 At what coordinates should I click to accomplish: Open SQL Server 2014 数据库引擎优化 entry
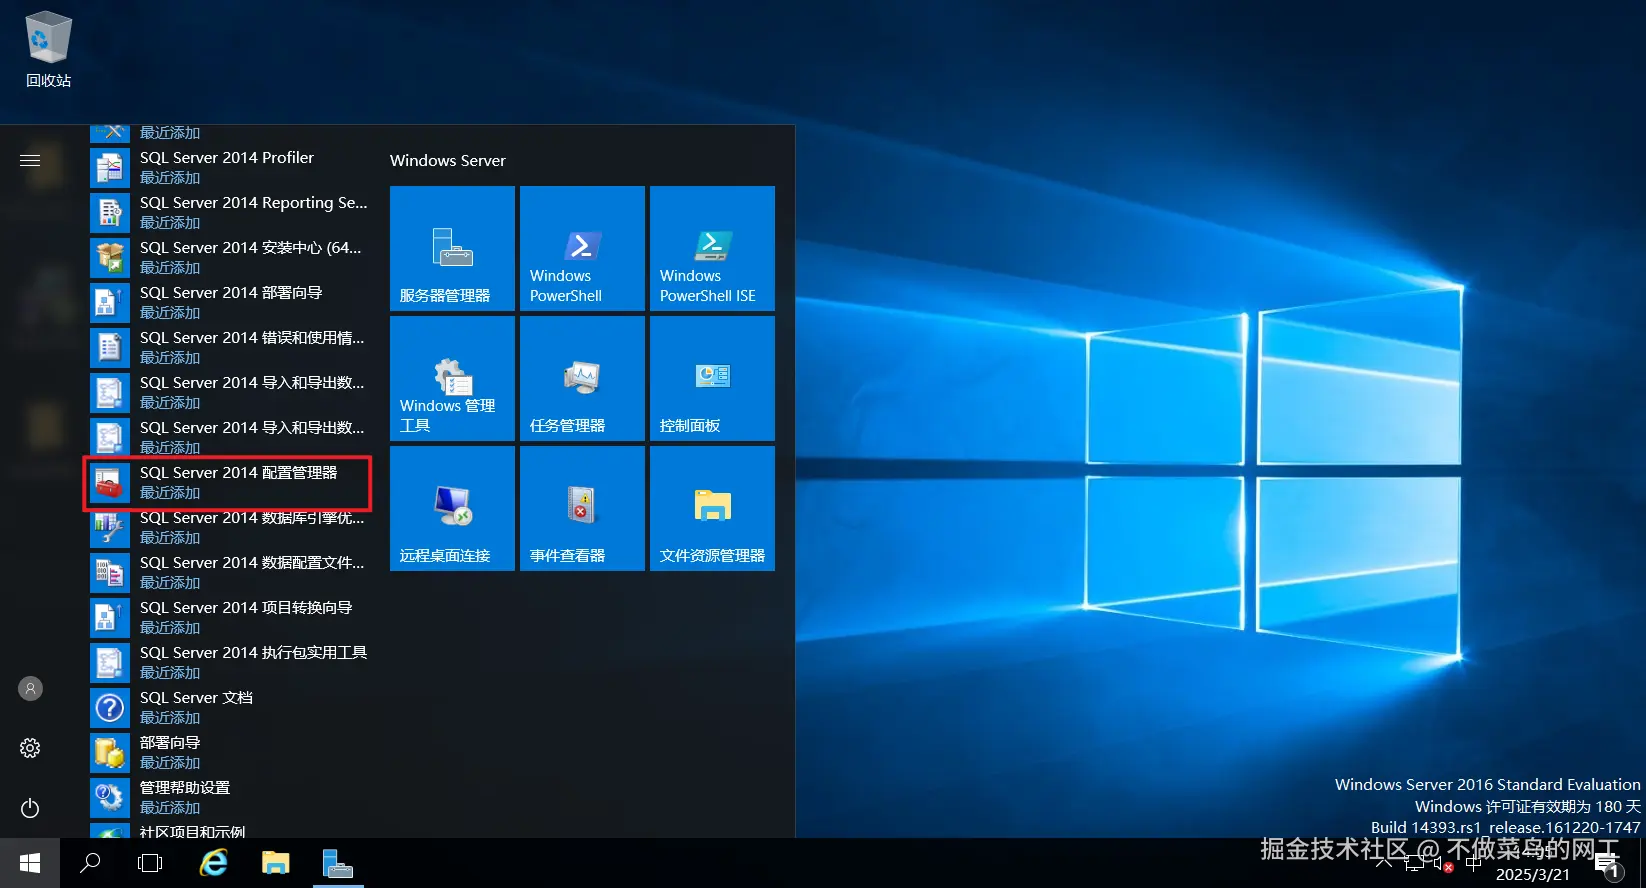tap(230, 527)
